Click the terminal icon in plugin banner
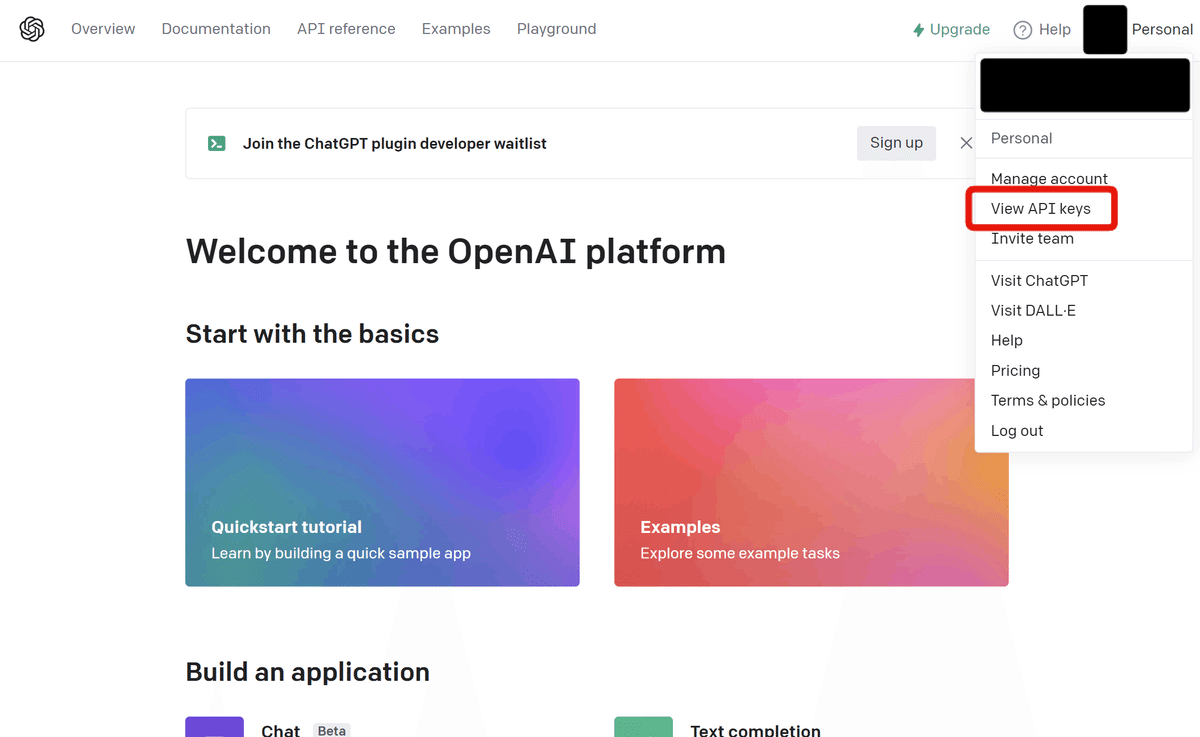The width and height of the screenshot is (1200, 737). pos(216,143)
